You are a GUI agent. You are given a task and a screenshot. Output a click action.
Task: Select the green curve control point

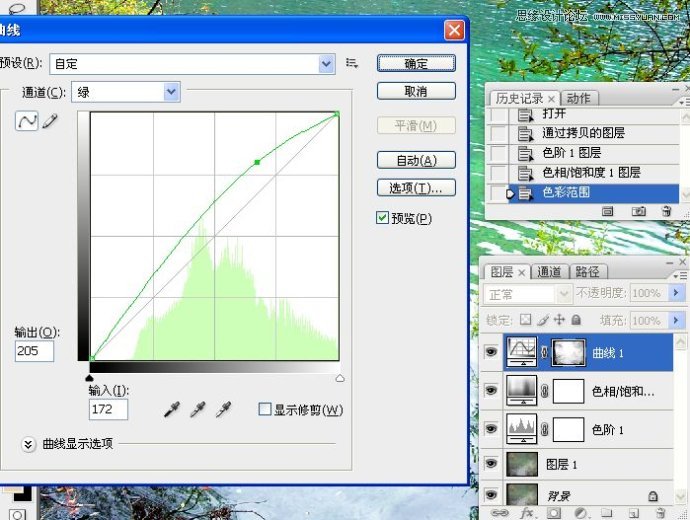pyautogui.click(x=257, y=162)
